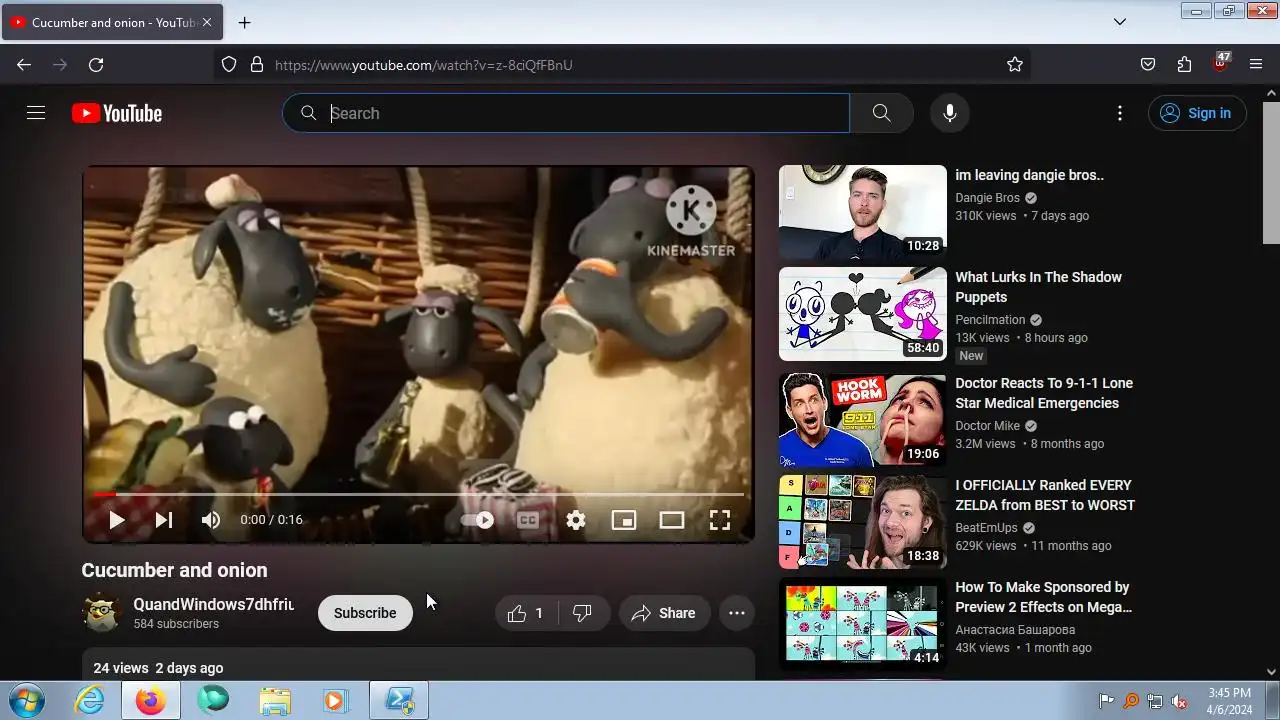Image resolution: width=1280 pixels, height=720 pixels.
Task: Open tracking protection shield info
Action: coord(229,64)
